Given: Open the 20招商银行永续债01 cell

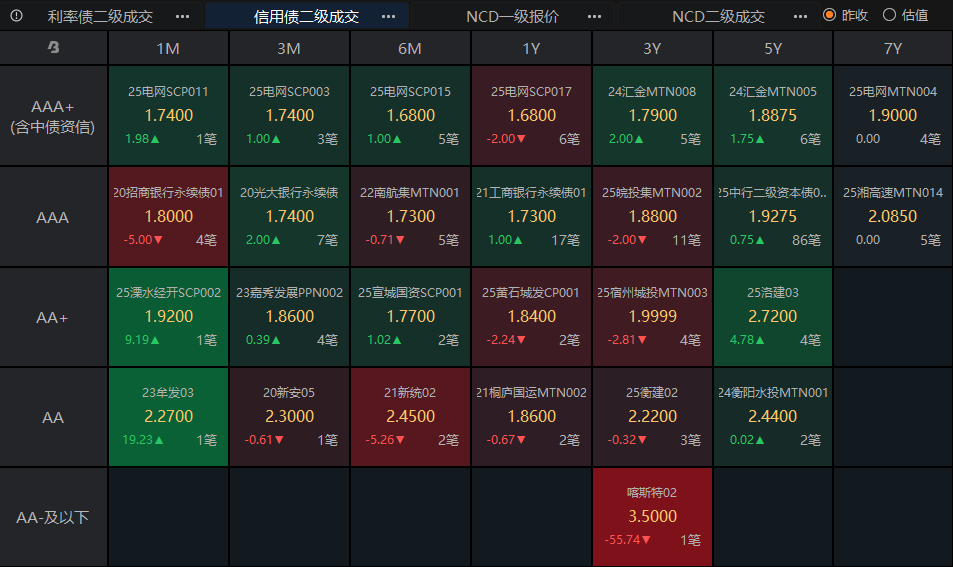Looking at the screenshot, I should coord(168,216).
